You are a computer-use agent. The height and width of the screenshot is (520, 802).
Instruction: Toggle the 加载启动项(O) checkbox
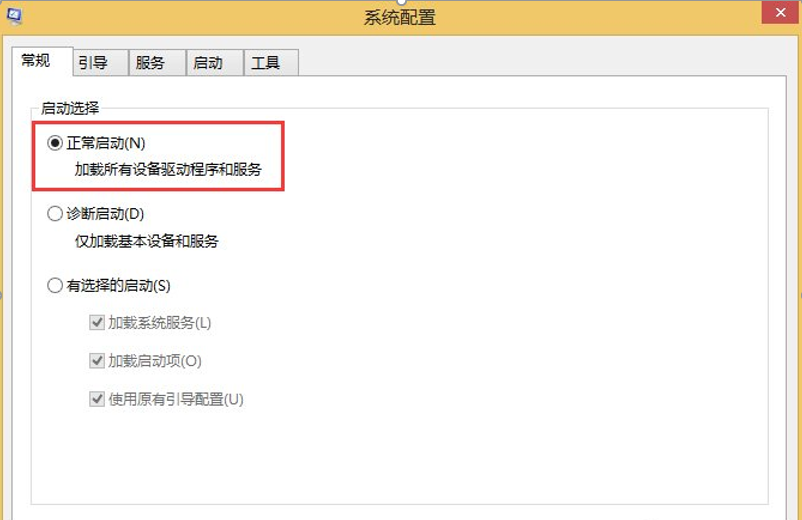97,361
